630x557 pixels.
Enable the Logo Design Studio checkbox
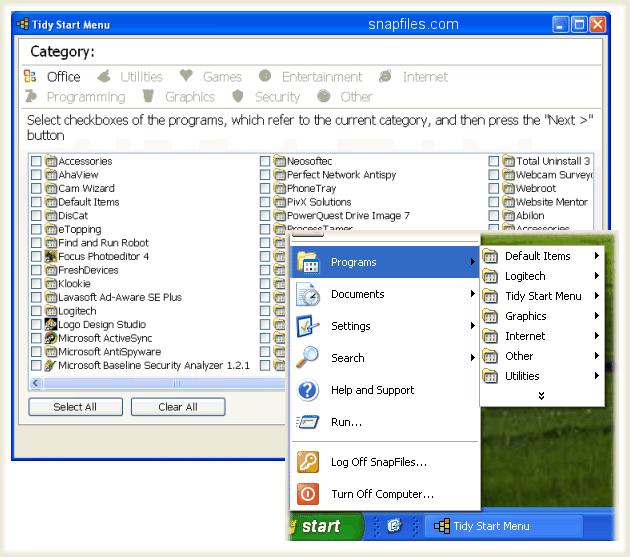pos(37,325)
